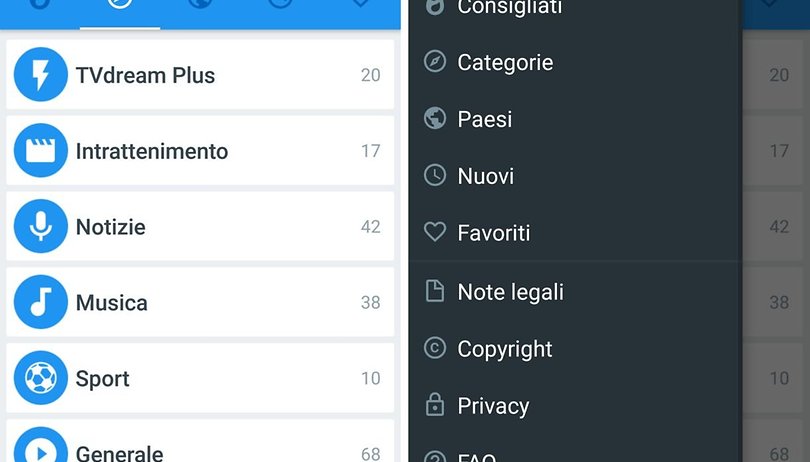Open the Notizie category with 42 channels
The width and height of the screenshot is (810, 462).
(200, 226)
